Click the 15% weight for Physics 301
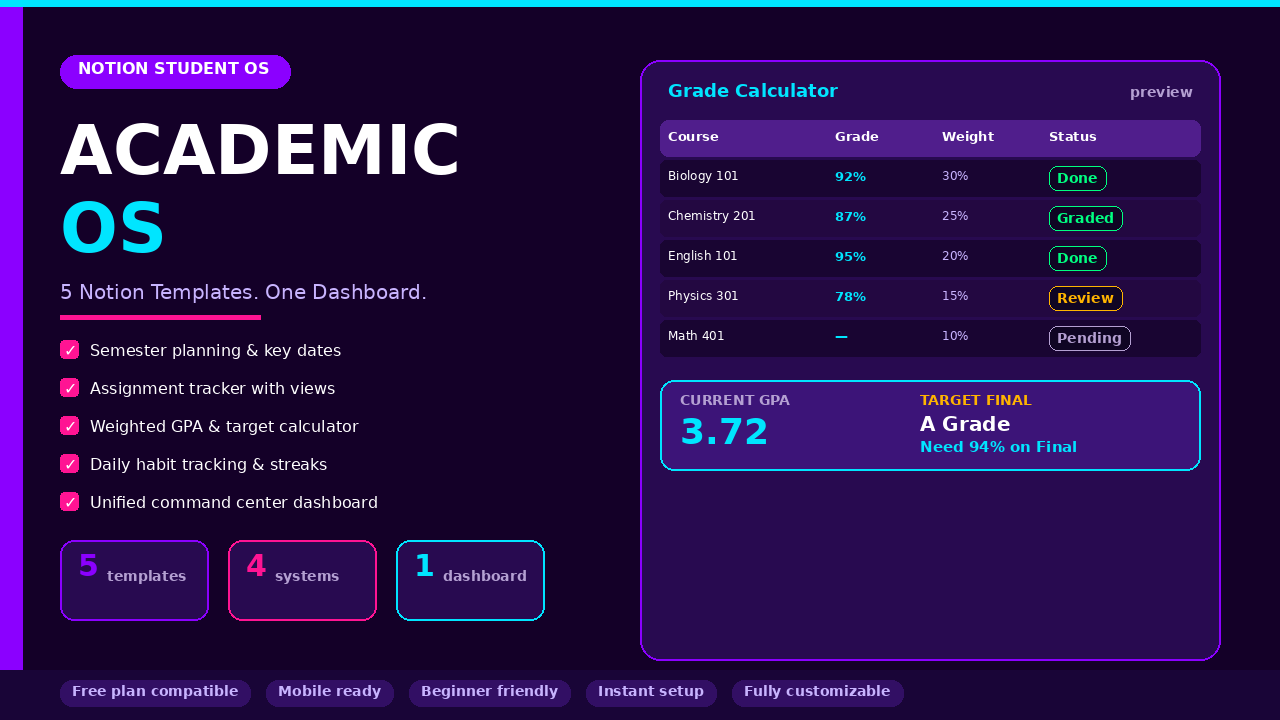1280x720 pixels. click(x=955, y=296)
